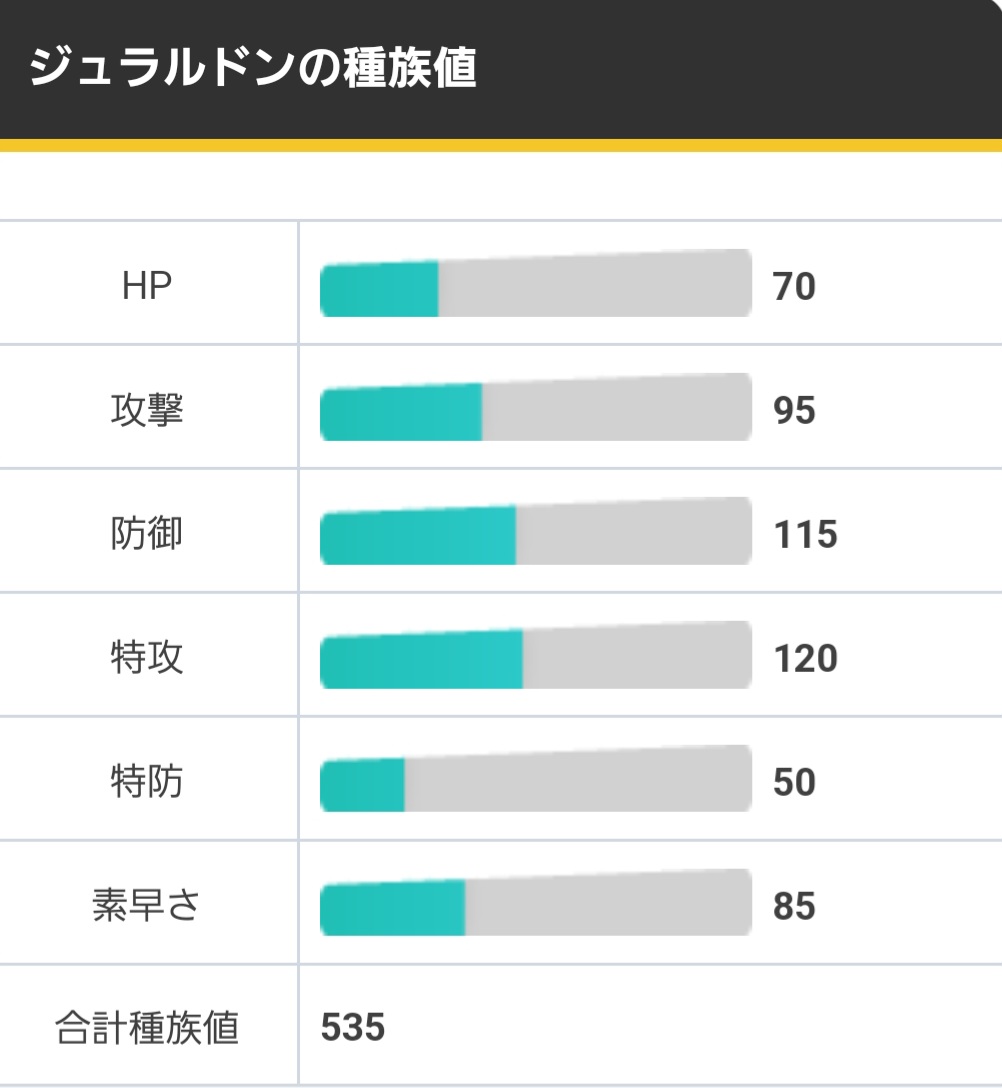
Task: Click the 攻撃 stat bar
Action: pos(536,407)
